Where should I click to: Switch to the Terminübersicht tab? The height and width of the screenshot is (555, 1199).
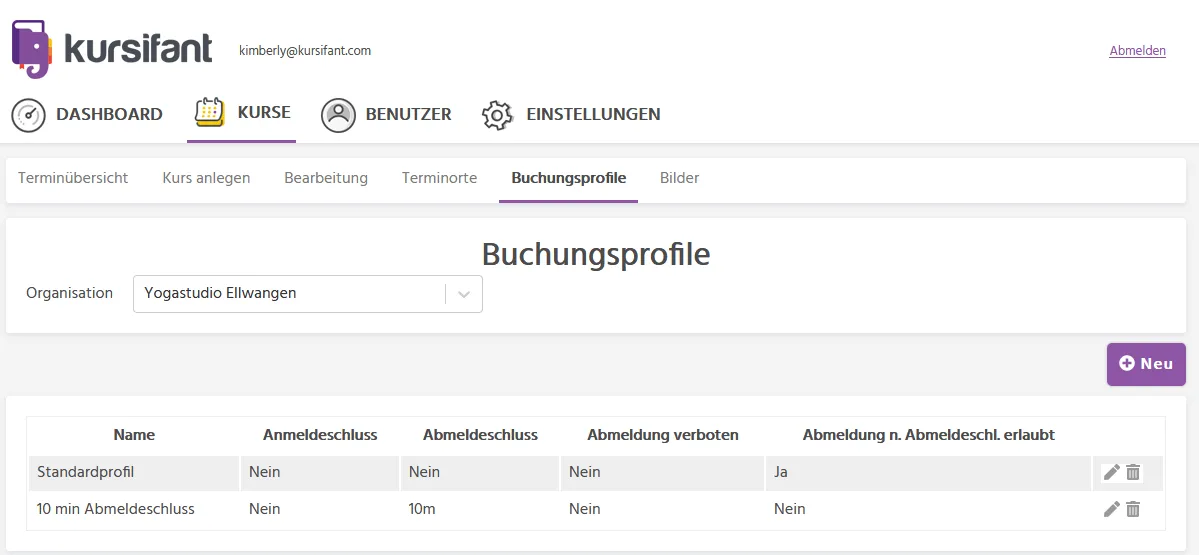point(73,178)
